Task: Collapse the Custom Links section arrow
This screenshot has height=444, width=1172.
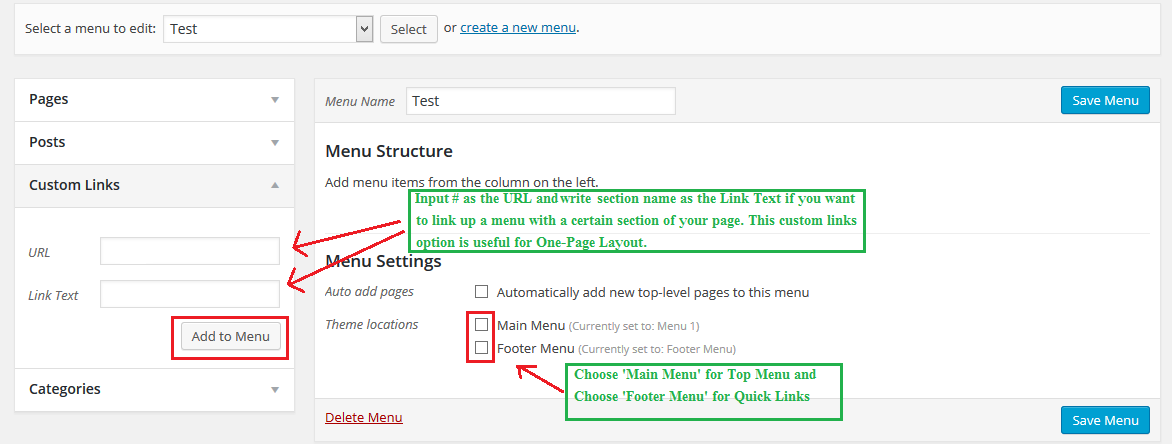Action: 275,186
